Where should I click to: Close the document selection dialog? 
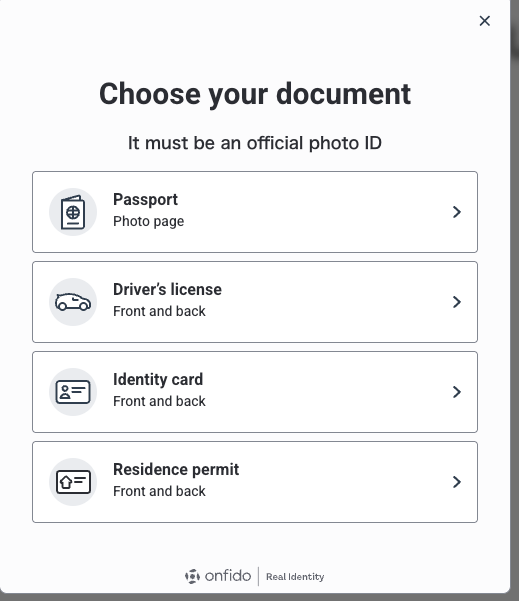[x=485, y=21]
